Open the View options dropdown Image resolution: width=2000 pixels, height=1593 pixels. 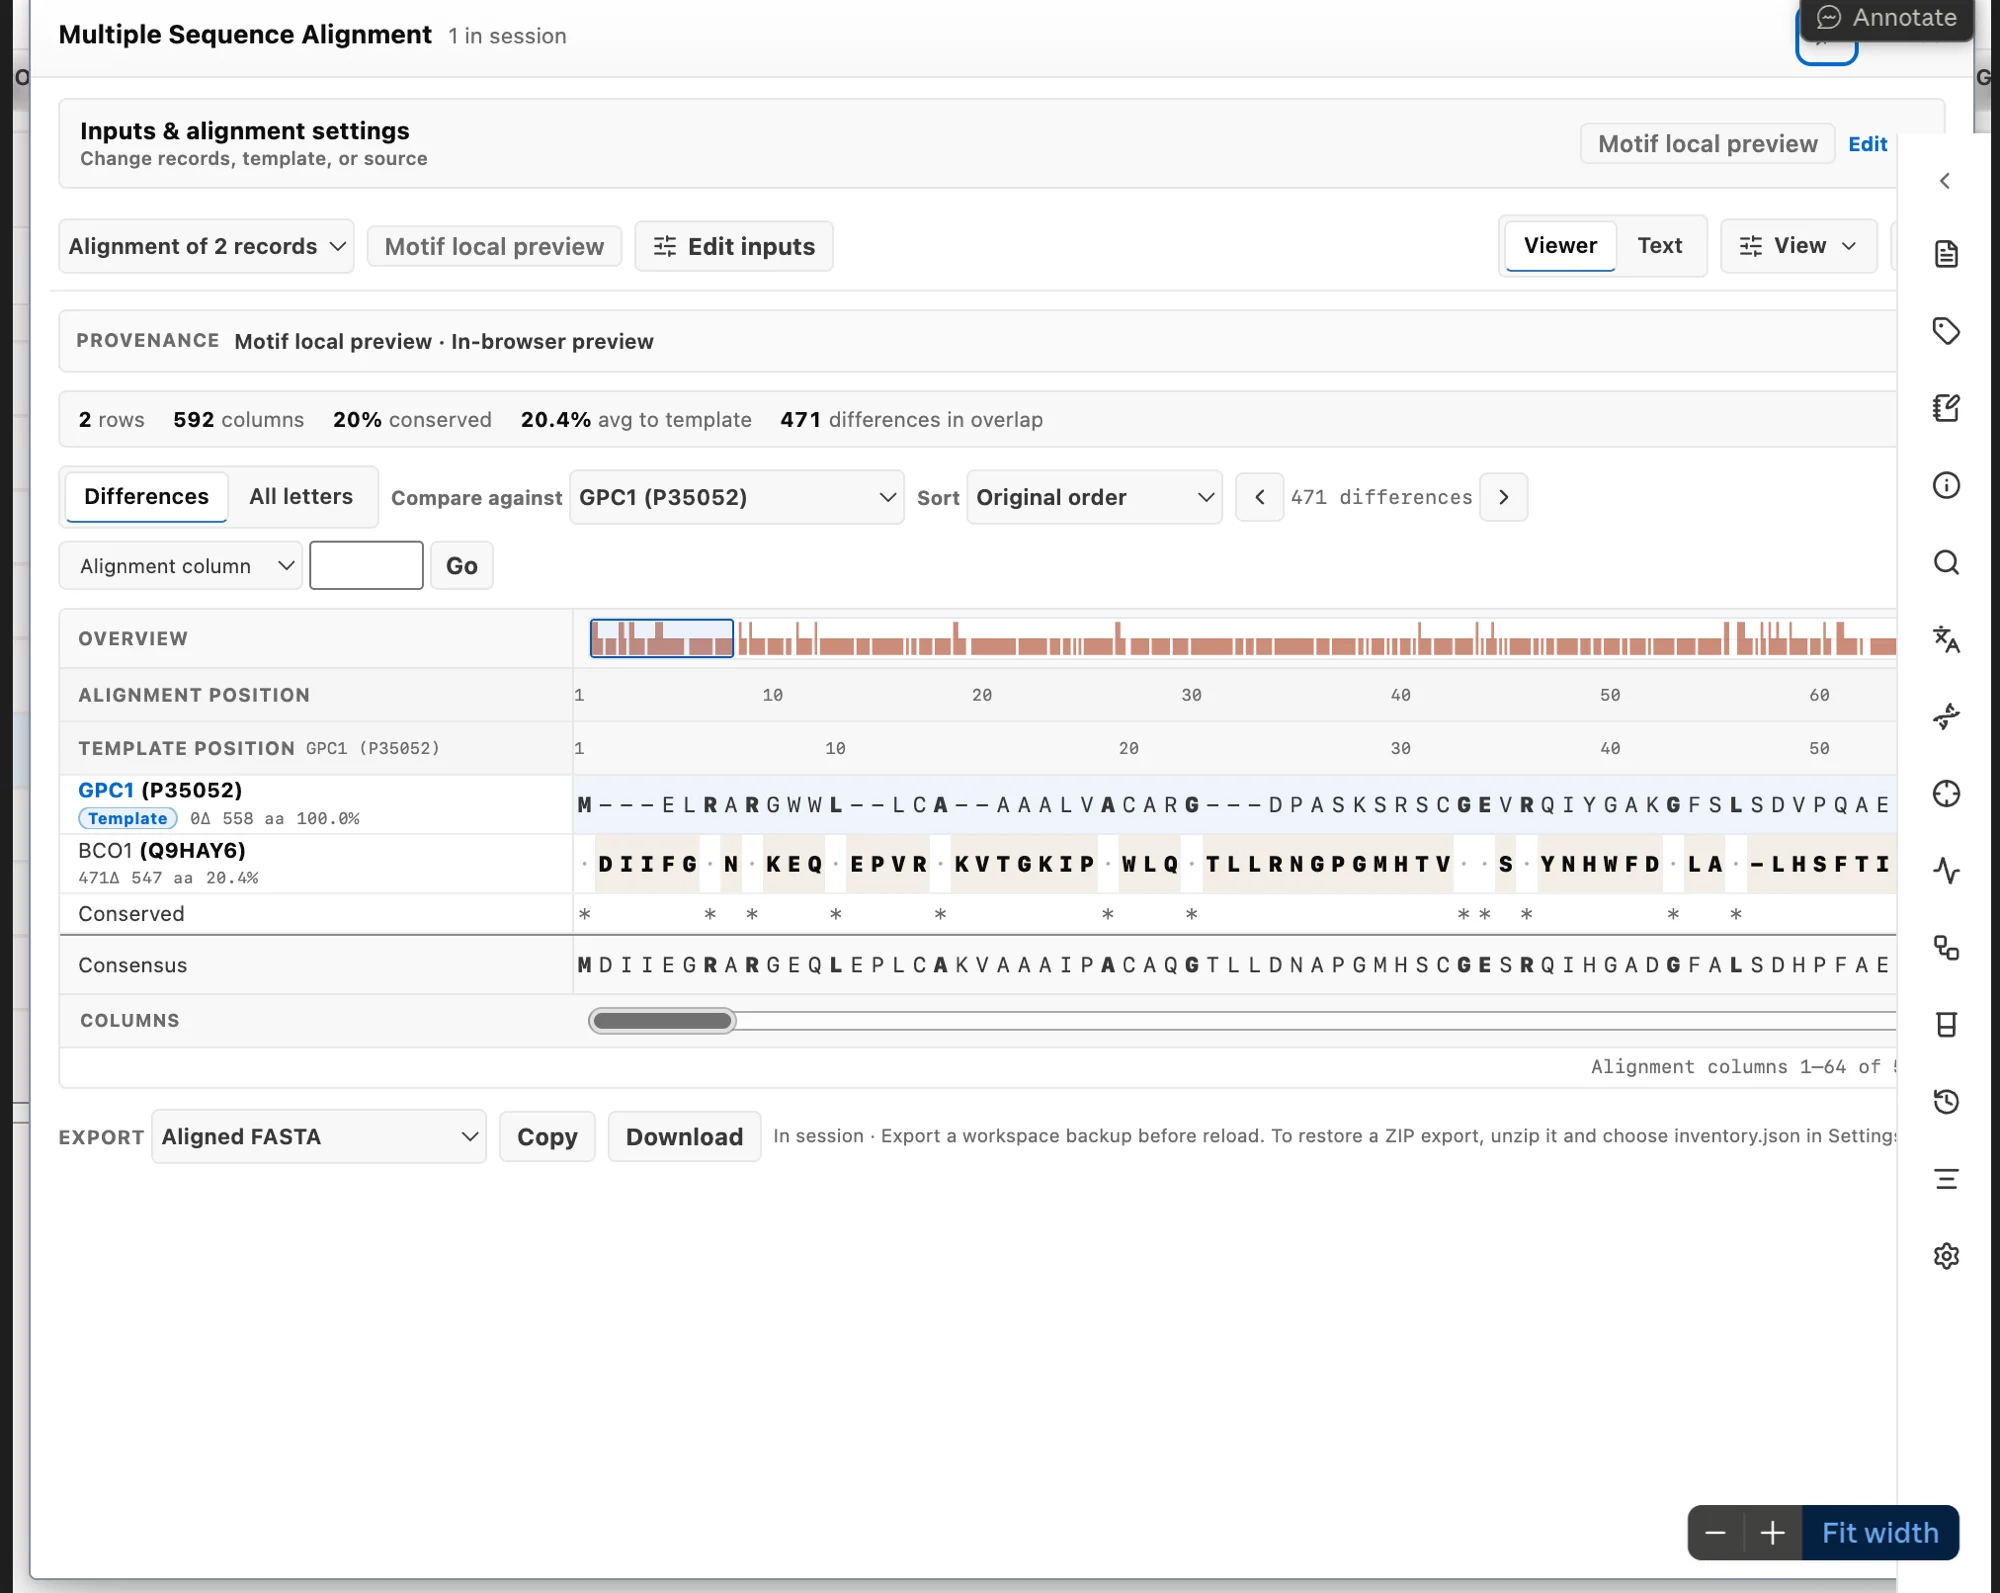click(1798, 246)
